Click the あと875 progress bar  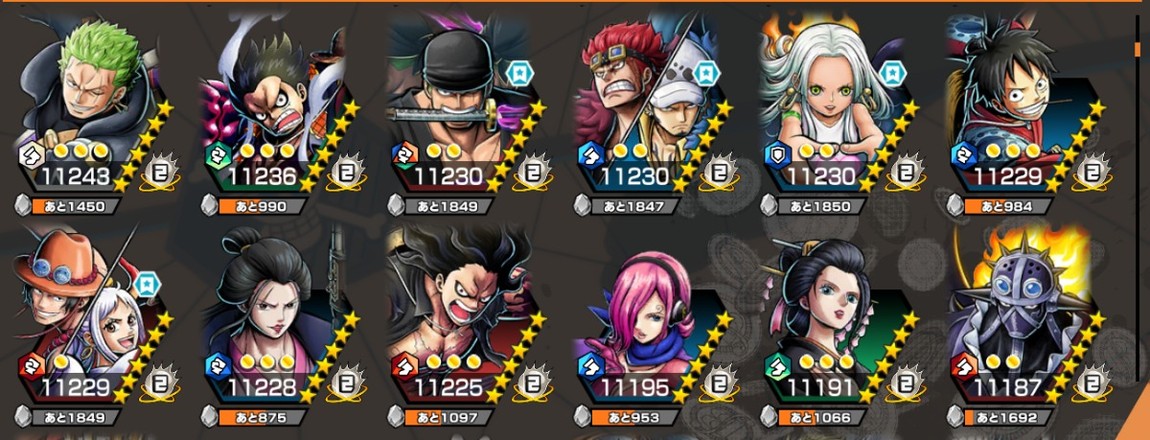click(x=261, y=417)
